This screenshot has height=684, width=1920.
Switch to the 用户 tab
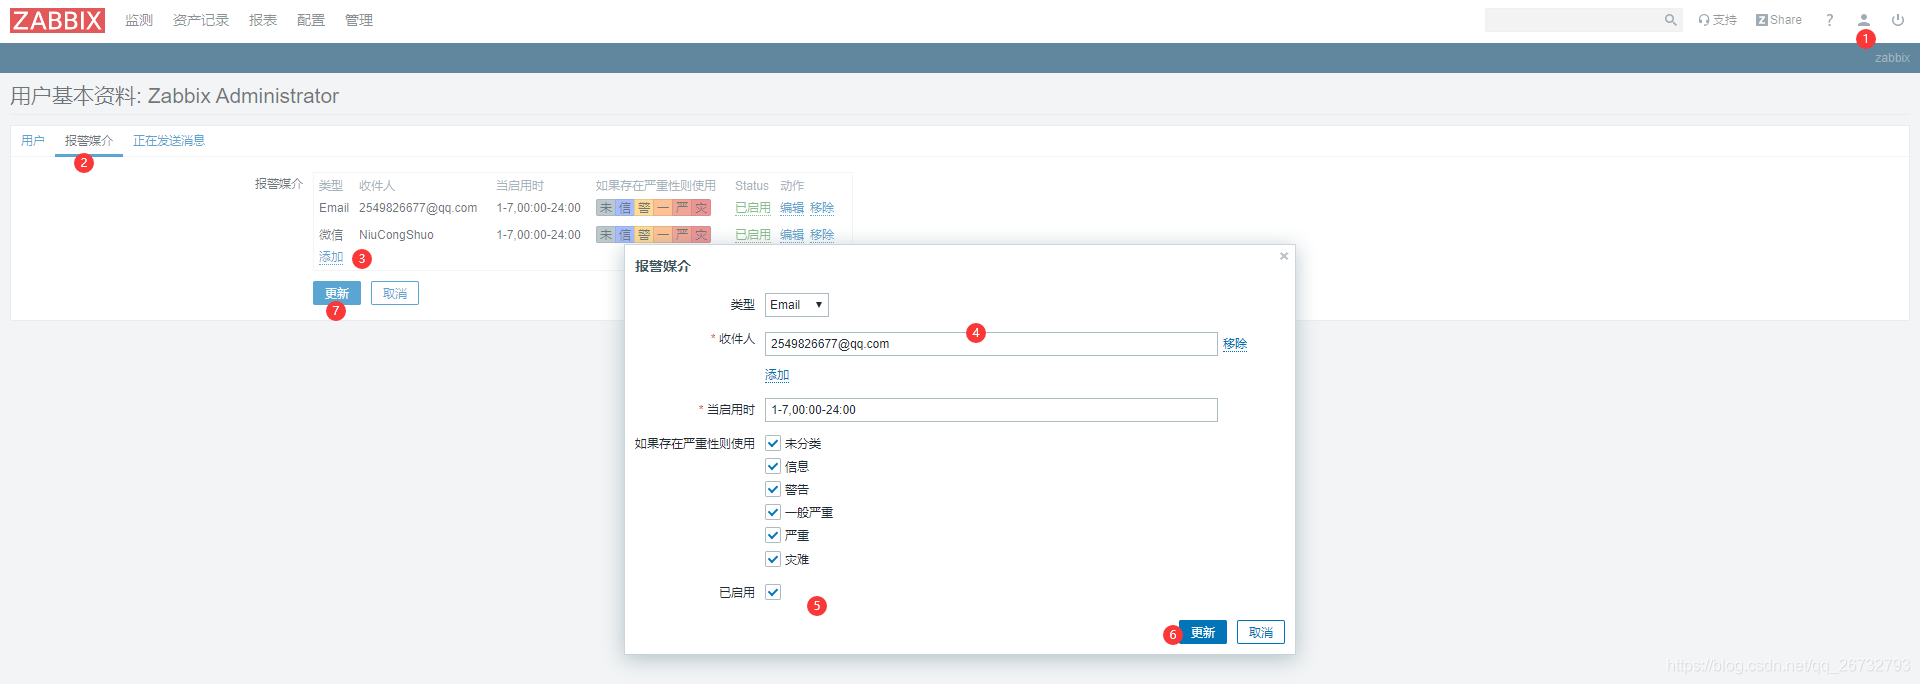click(x=33, y=141)
